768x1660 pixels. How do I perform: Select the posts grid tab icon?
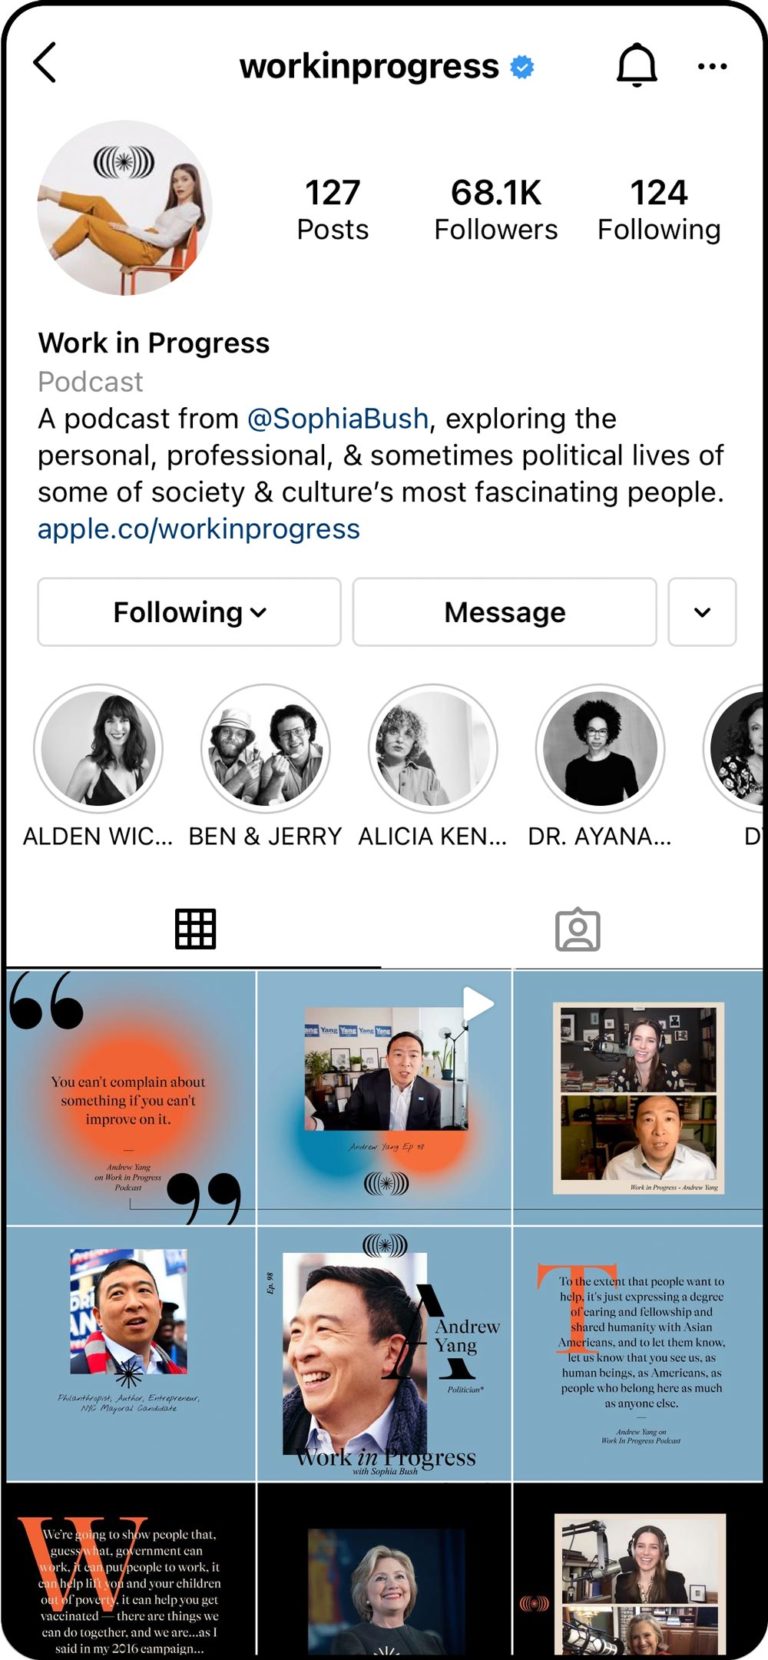[195, 929]
